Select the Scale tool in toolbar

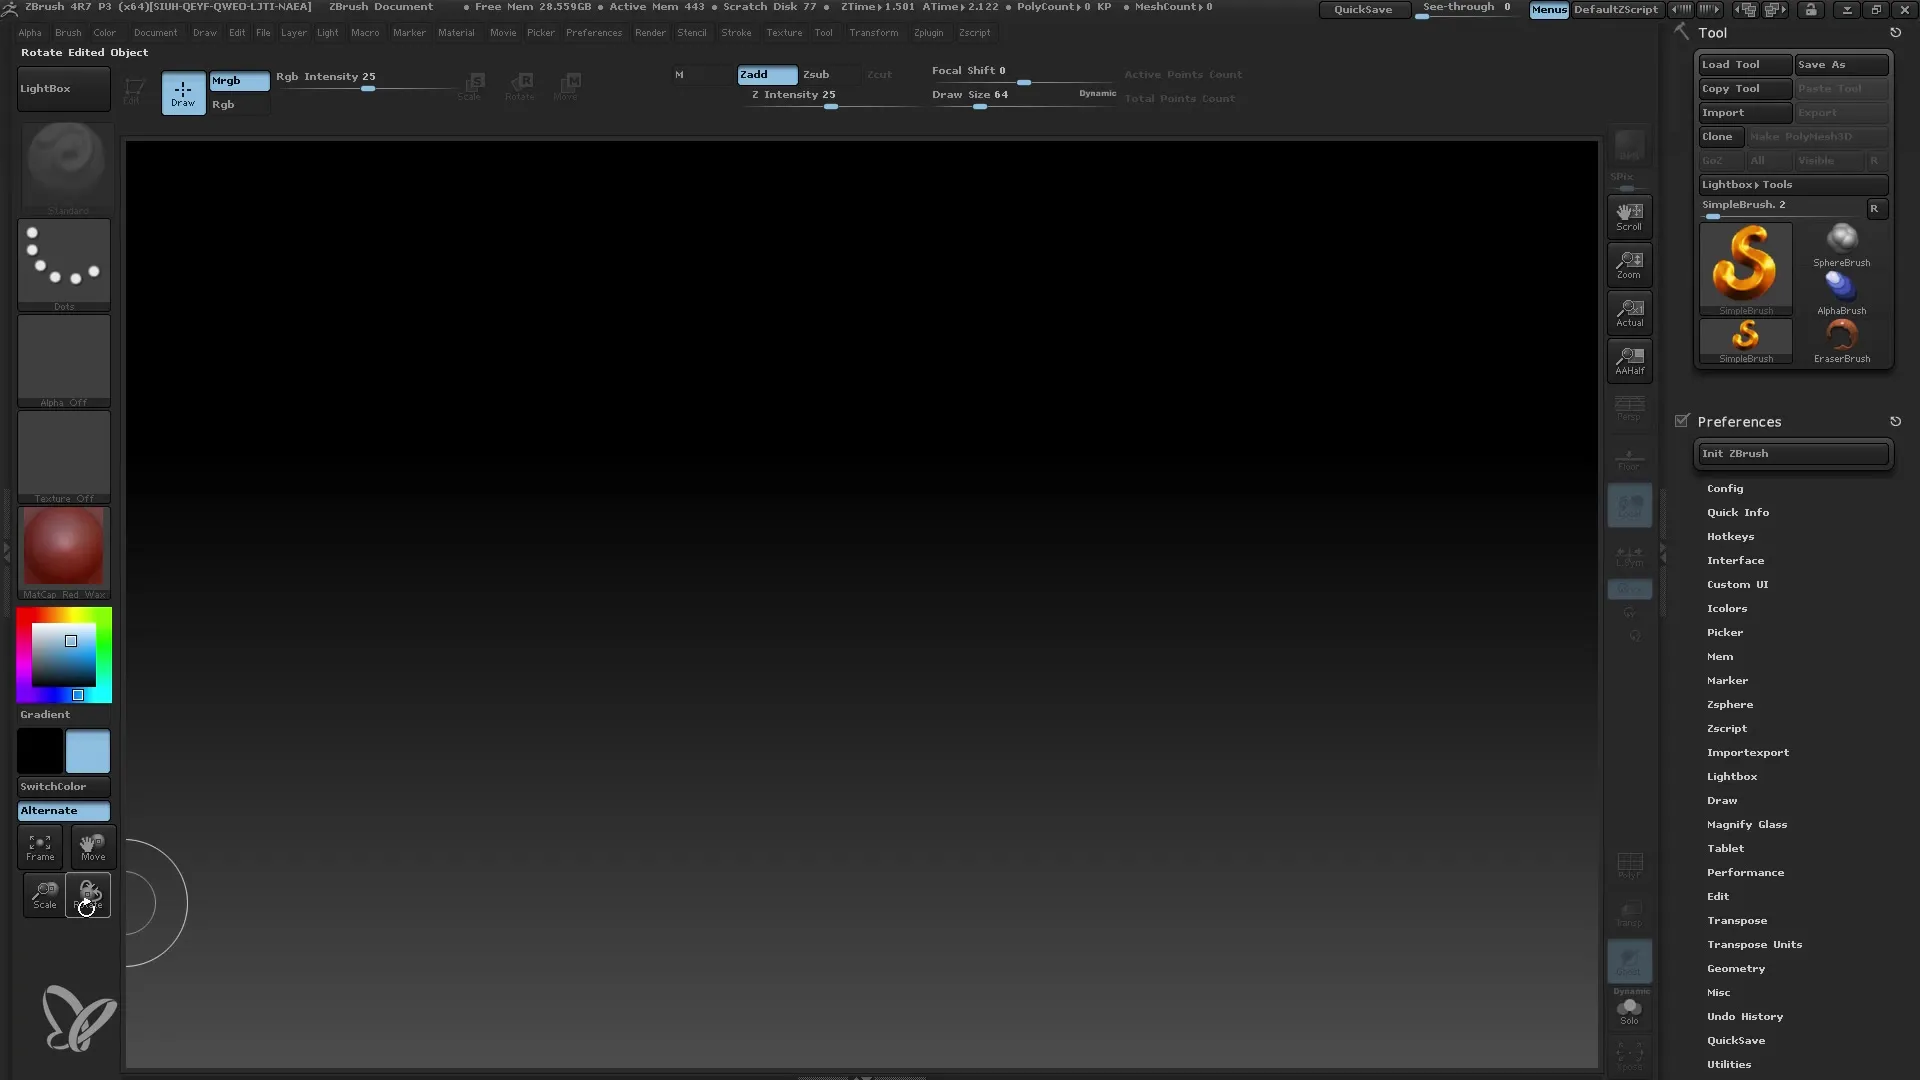pyautogui.click(x=44, y=895)
